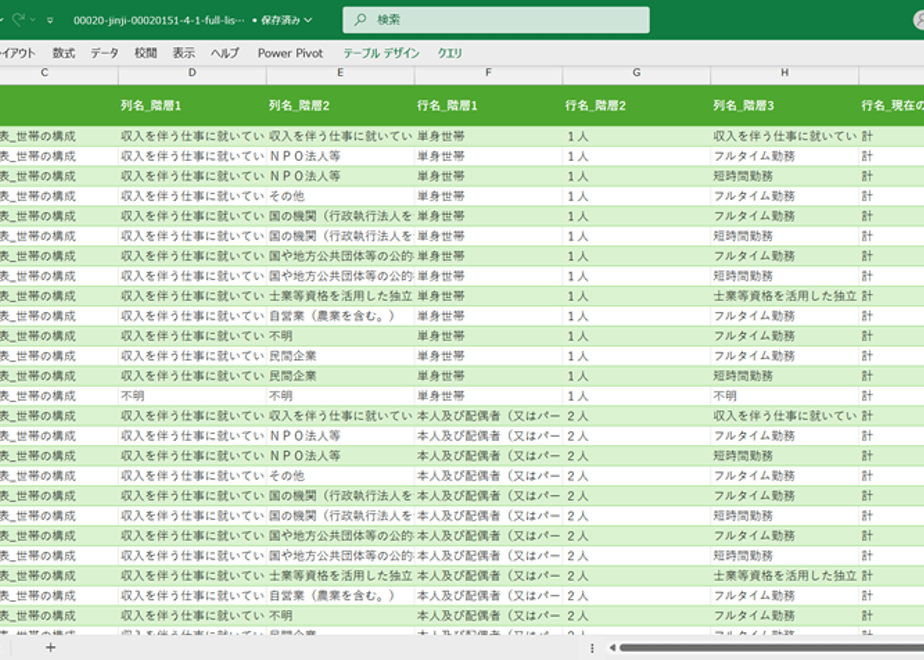Select その他 cell in the 2人 row
The height and width of the screenshot is (660, 924).
pyautogui.click(x=340, y=476)
